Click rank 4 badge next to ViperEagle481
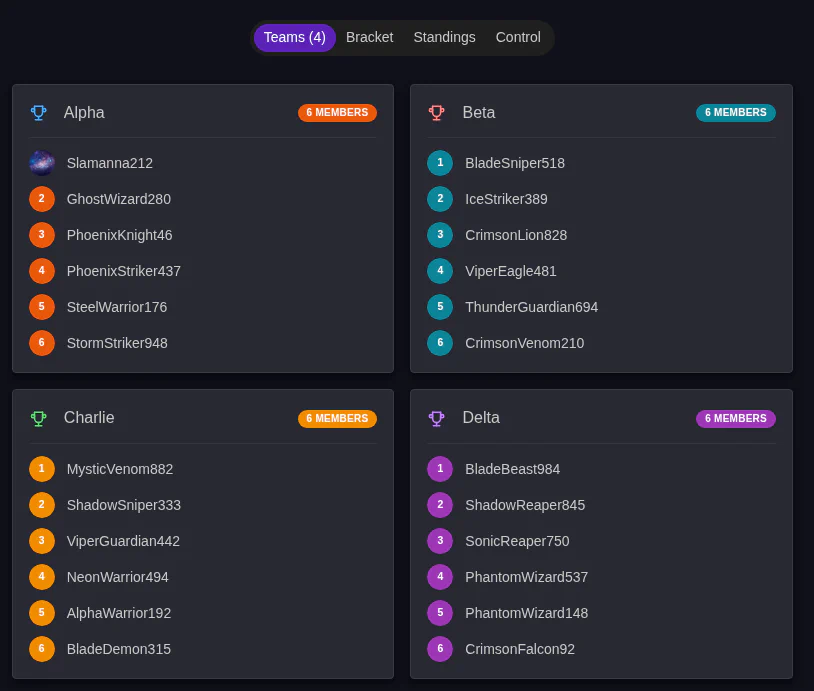814x691 pixels. [x=440, y=271]
